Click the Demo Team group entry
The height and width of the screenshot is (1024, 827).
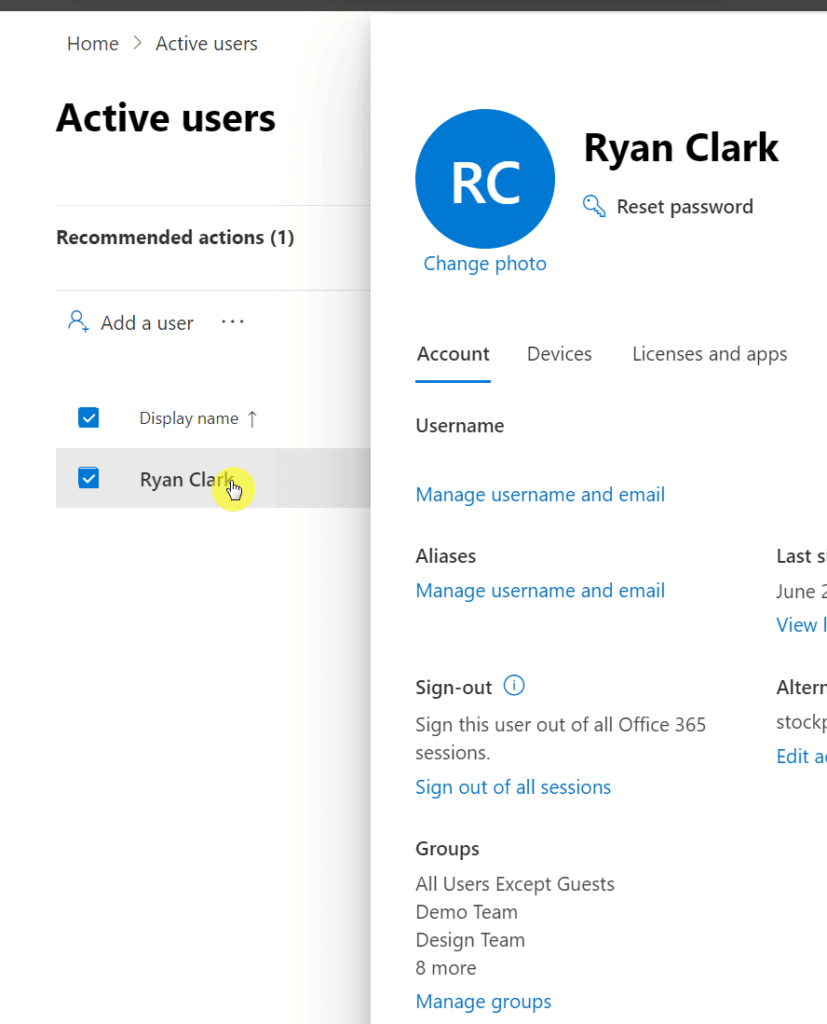point(466,912)
